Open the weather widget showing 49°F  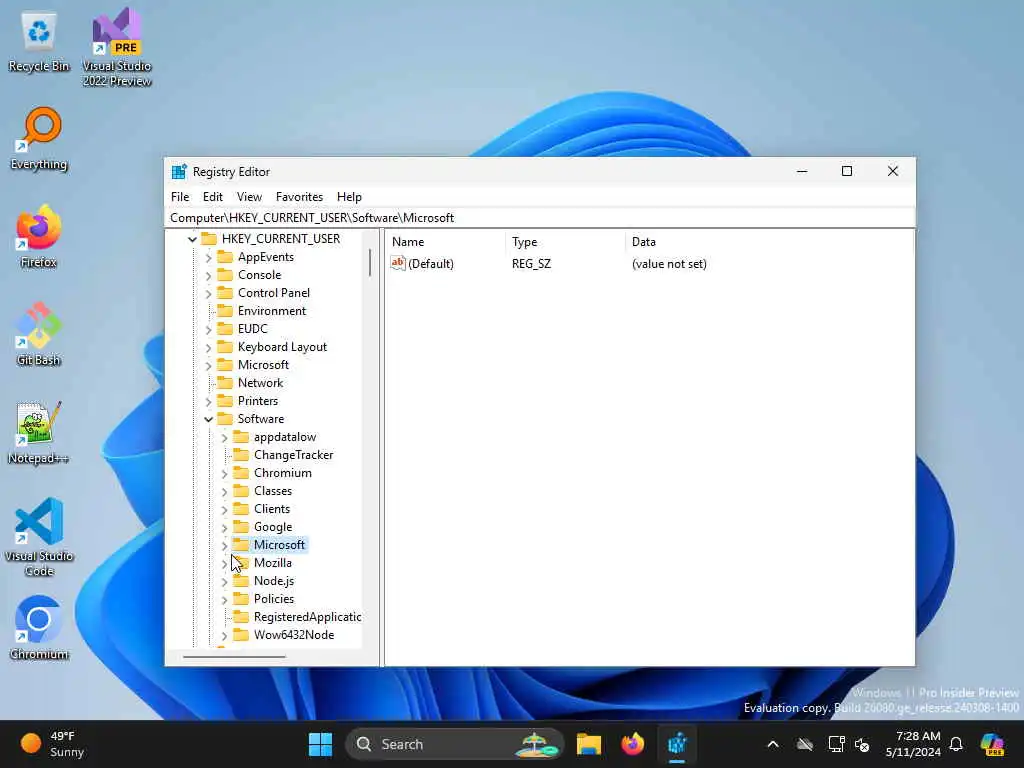pos(53,744)
